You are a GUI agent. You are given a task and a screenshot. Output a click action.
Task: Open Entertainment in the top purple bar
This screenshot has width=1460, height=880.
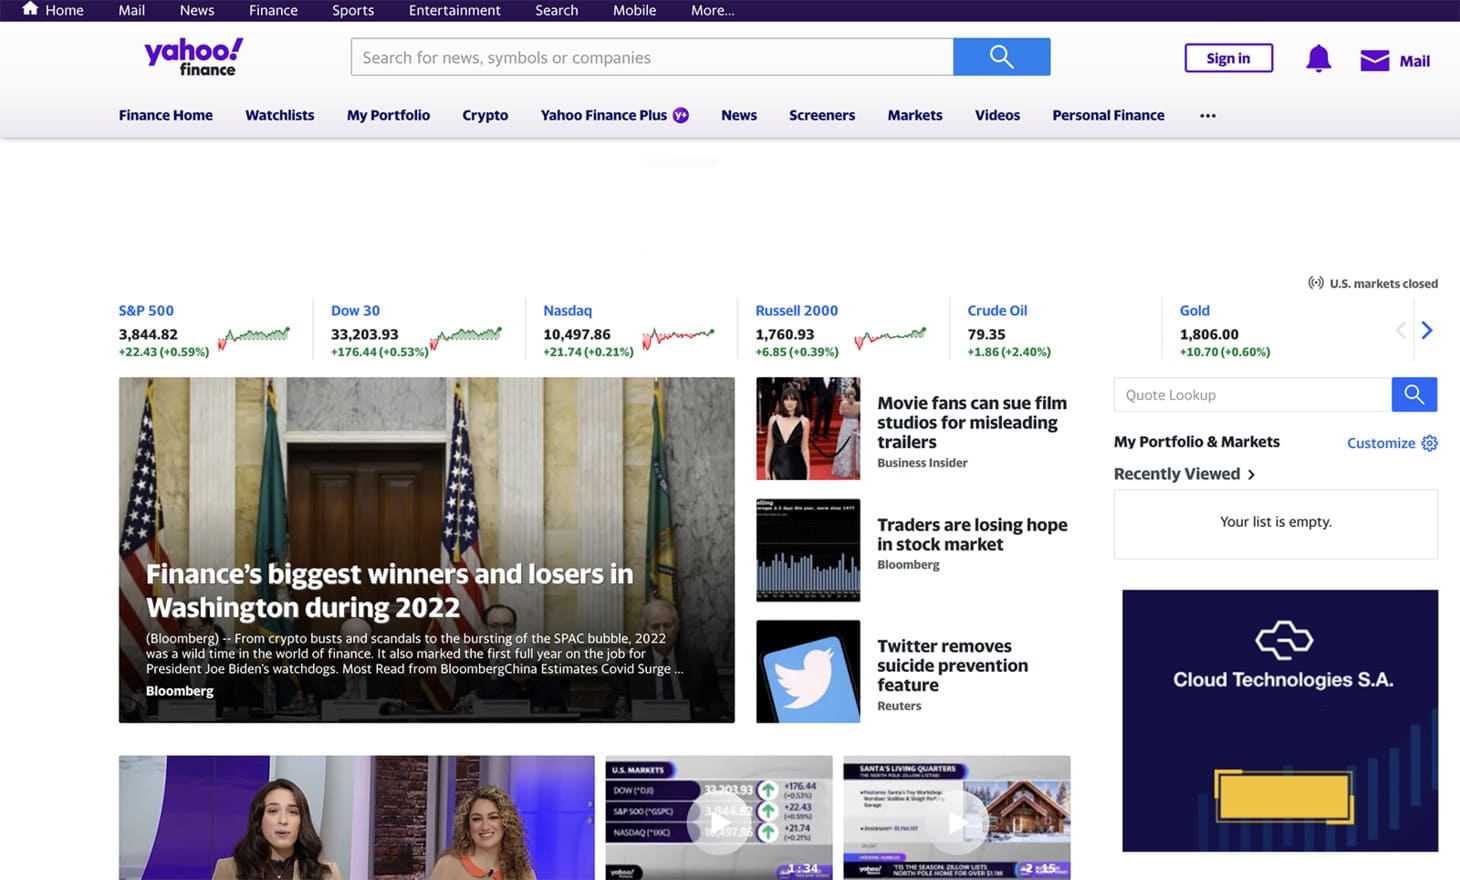point(454,10)
